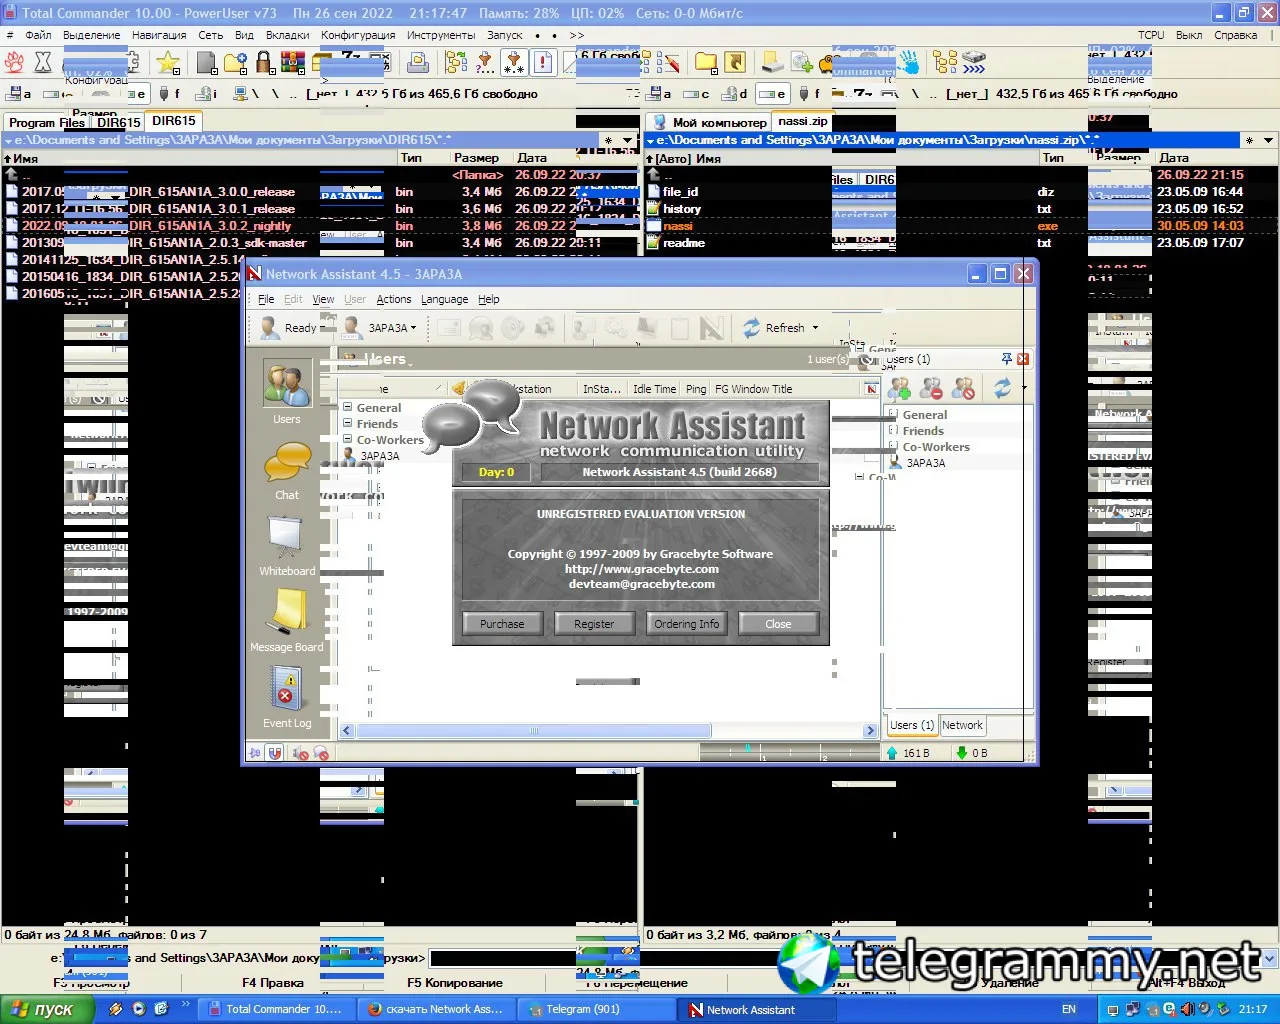The height and width of the screenshot is (1024, 1280).
Task: Click the remove user icon in the Users panel
Action: pos(931,387)
